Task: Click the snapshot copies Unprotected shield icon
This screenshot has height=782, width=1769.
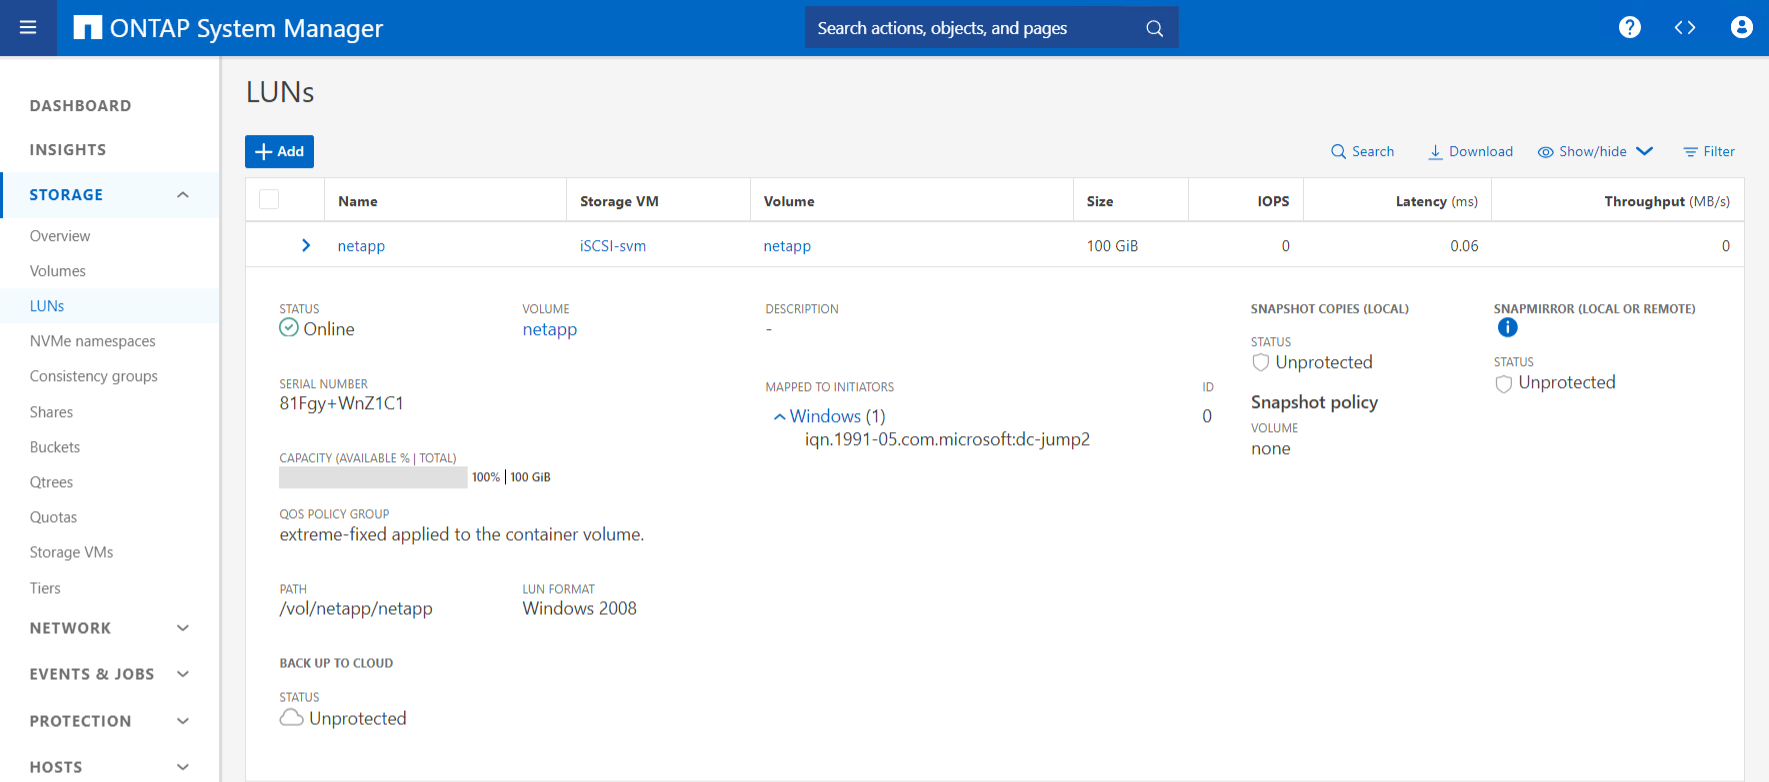Action: (1260, 362)
